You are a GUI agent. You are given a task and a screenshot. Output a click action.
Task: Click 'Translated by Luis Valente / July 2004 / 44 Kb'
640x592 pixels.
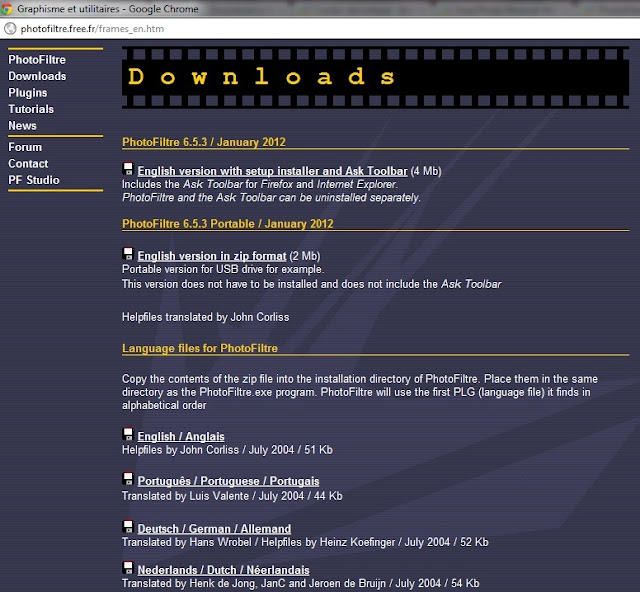coord(232,496)
